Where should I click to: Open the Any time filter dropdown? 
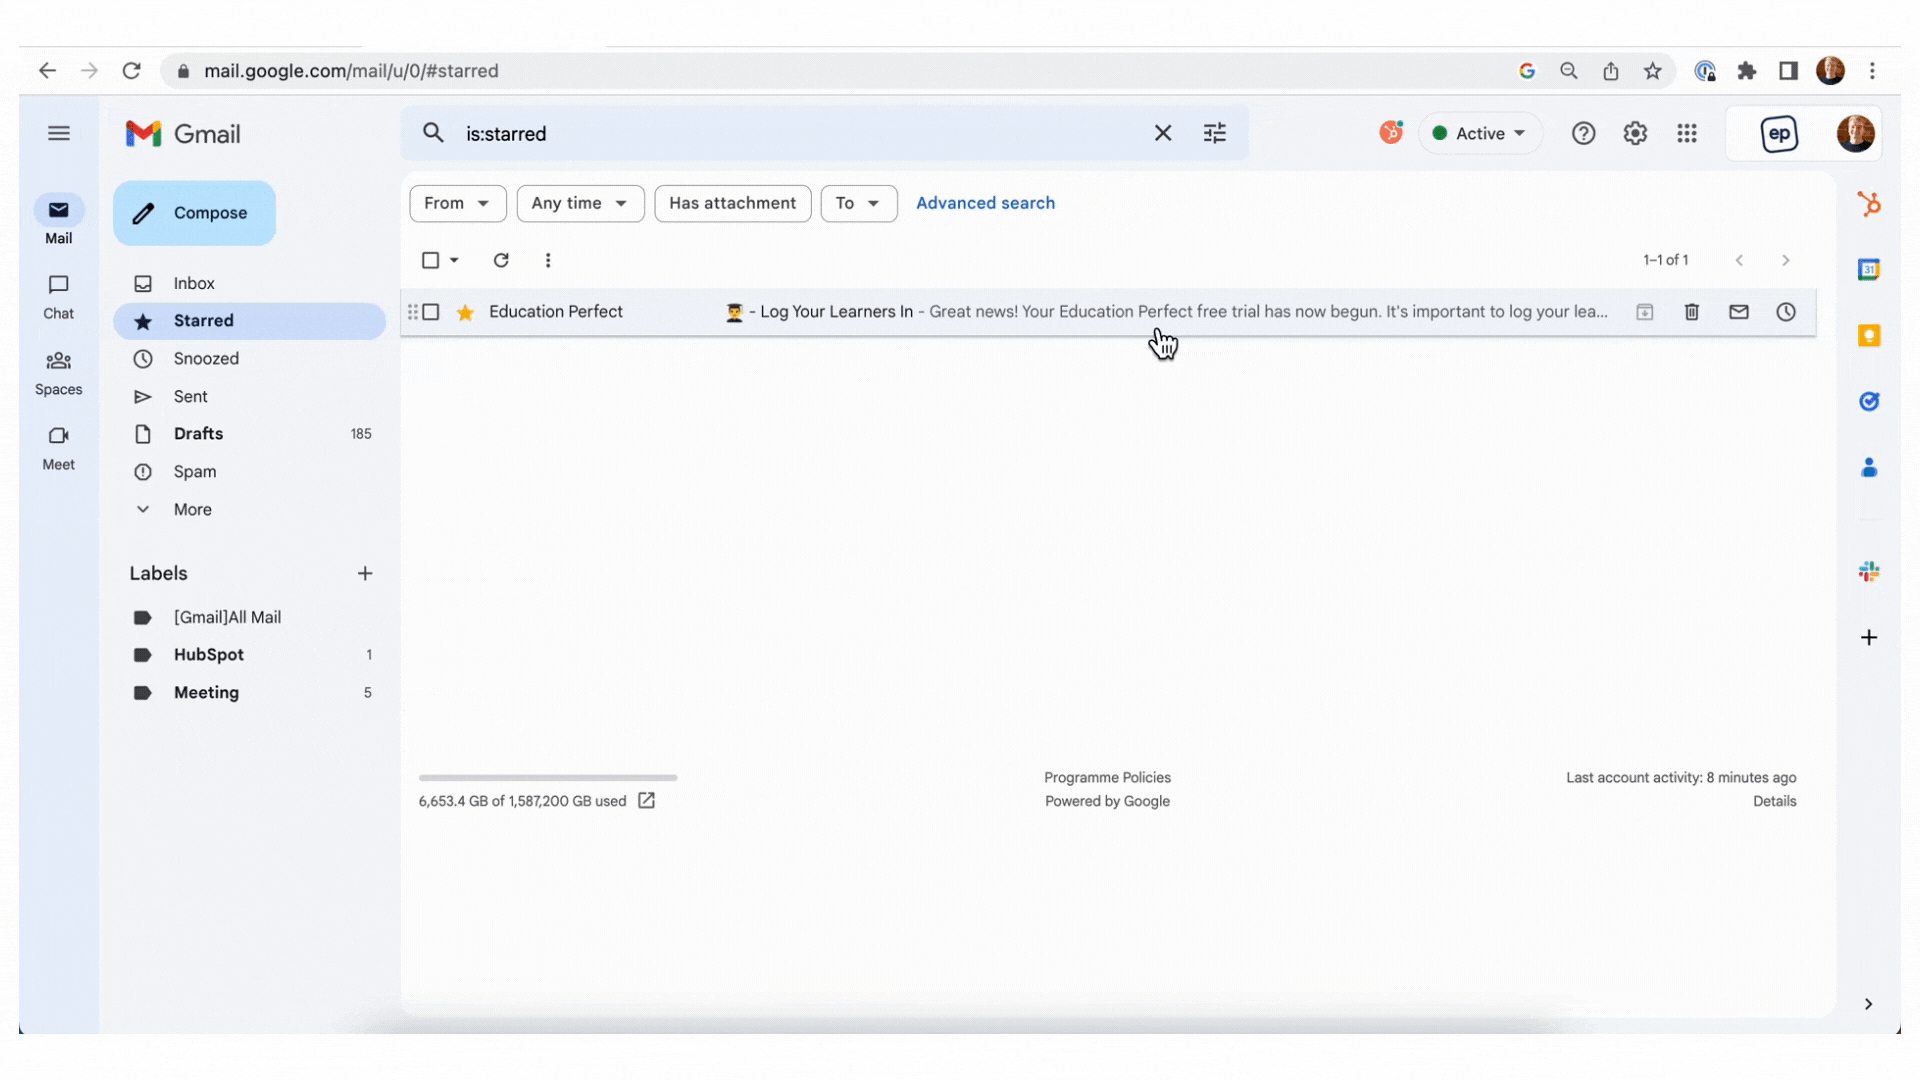(x=580, y=203)
